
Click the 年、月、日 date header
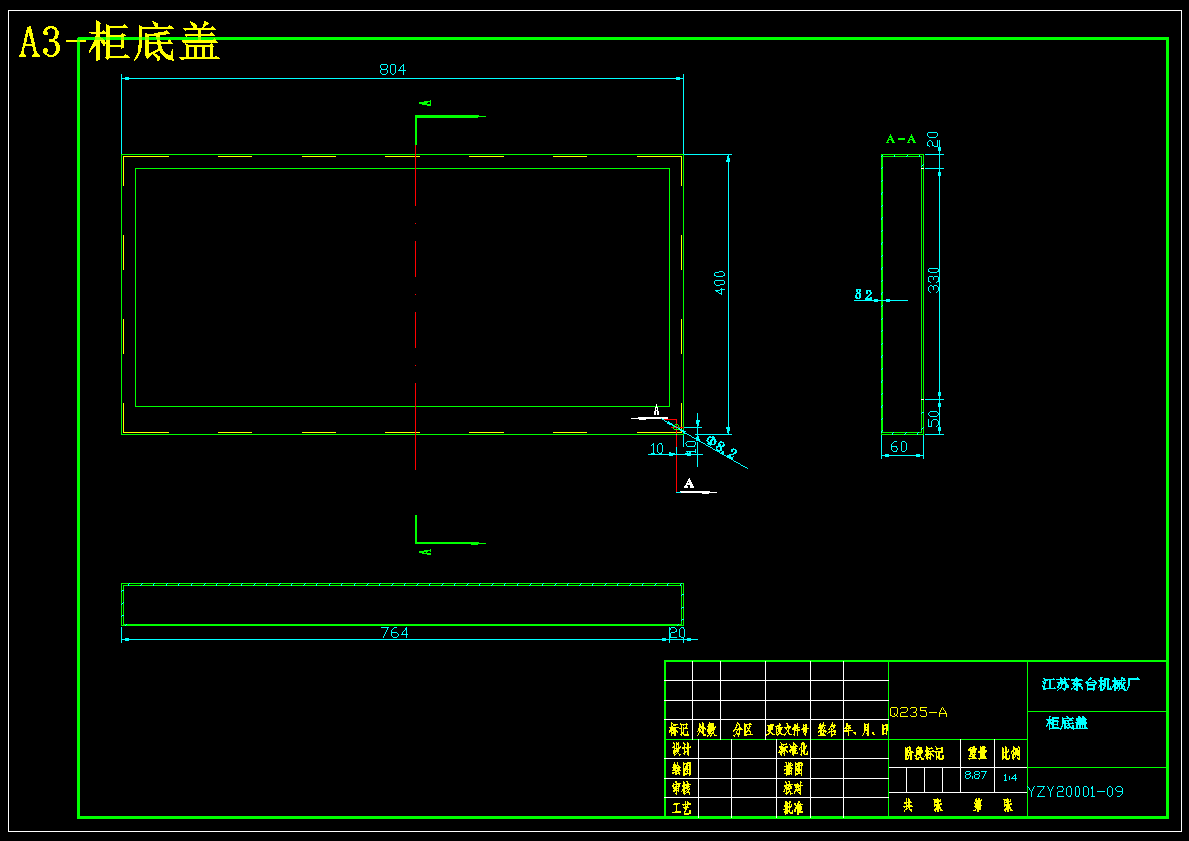[866, 730]
